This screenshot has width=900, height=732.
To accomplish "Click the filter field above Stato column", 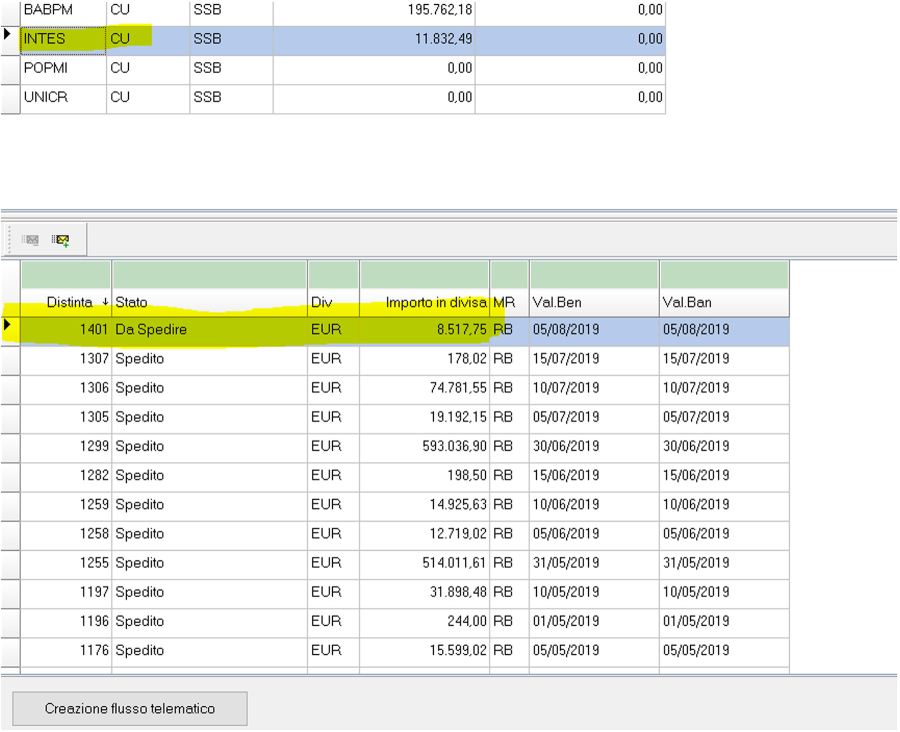I will (209, 274).
